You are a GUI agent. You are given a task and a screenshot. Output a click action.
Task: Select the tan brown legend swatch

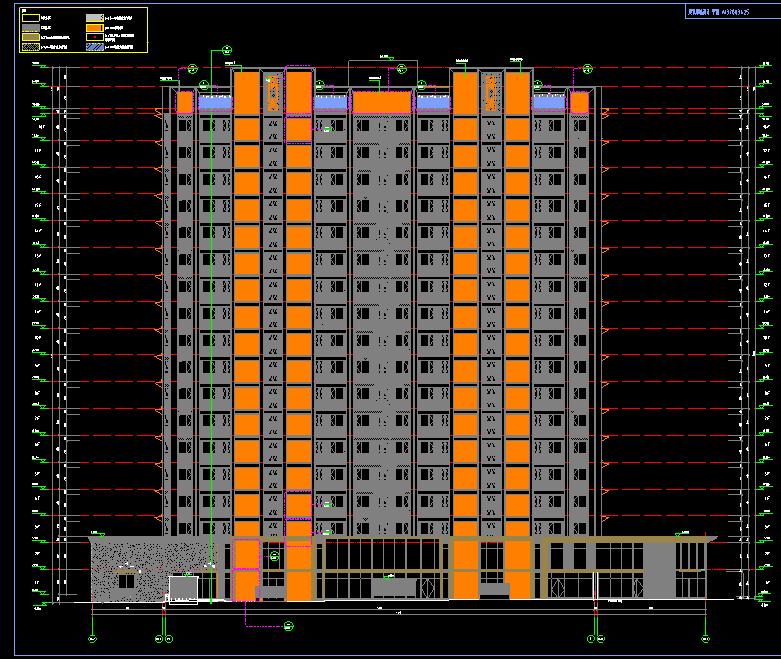pos(31,37)
